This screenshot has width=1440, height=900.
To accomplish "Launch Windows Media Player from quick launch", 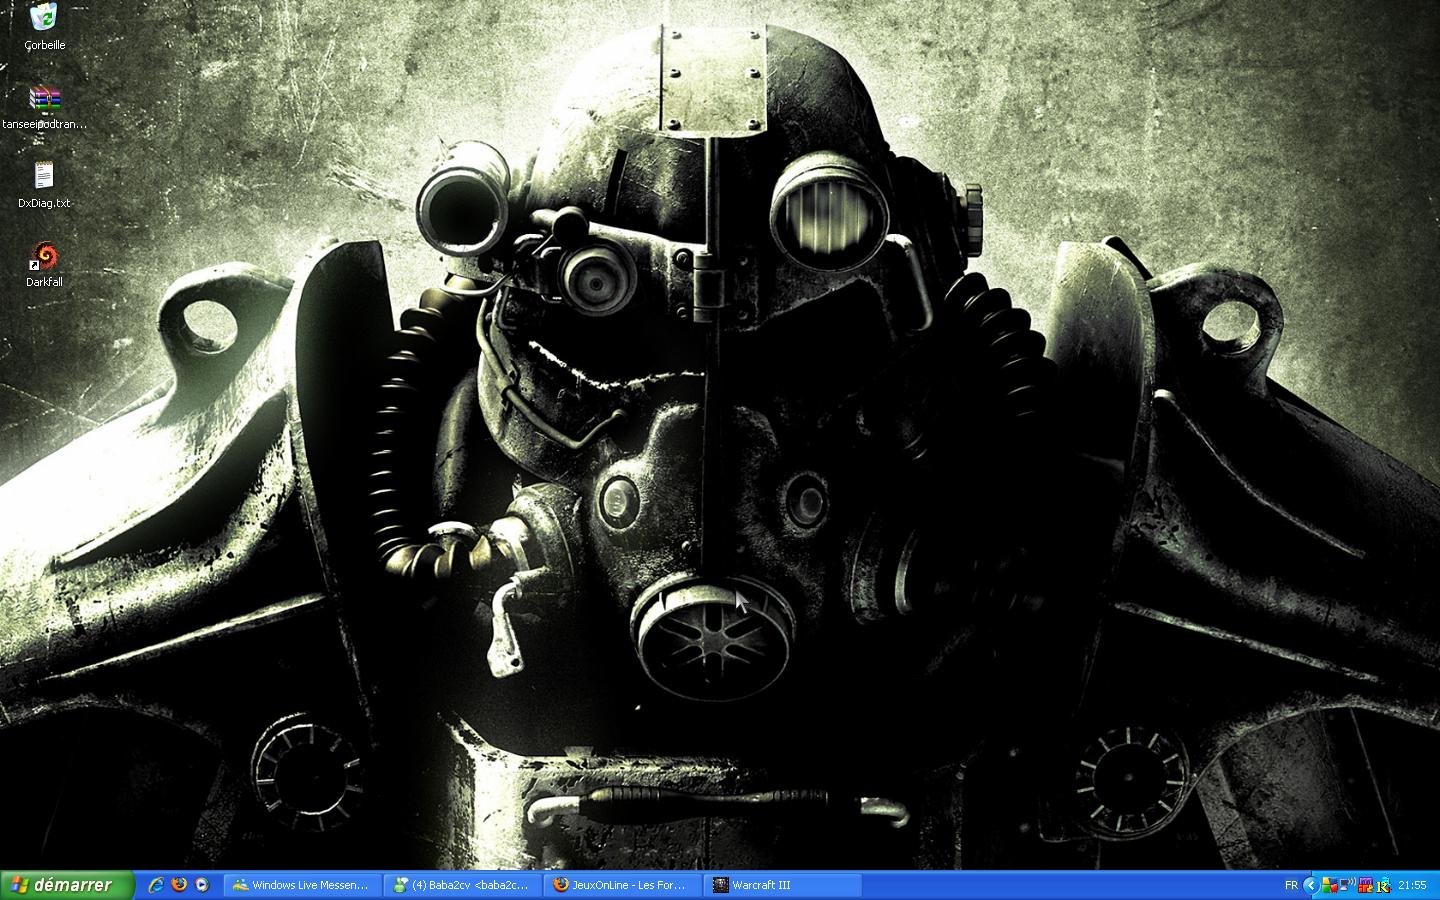I will tap(202, 885).
